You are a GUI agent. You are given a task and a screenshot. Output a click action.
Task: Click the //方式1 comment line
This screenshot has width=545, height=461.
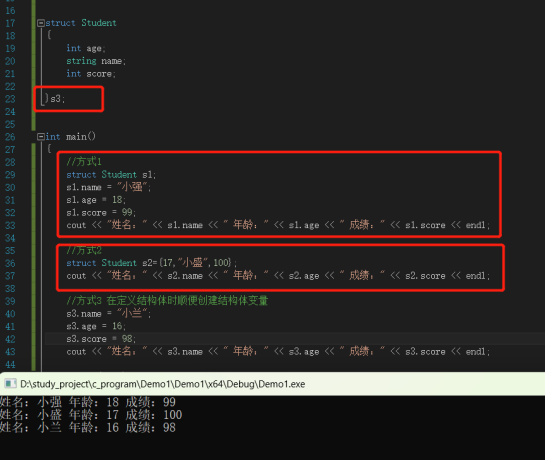84,162
